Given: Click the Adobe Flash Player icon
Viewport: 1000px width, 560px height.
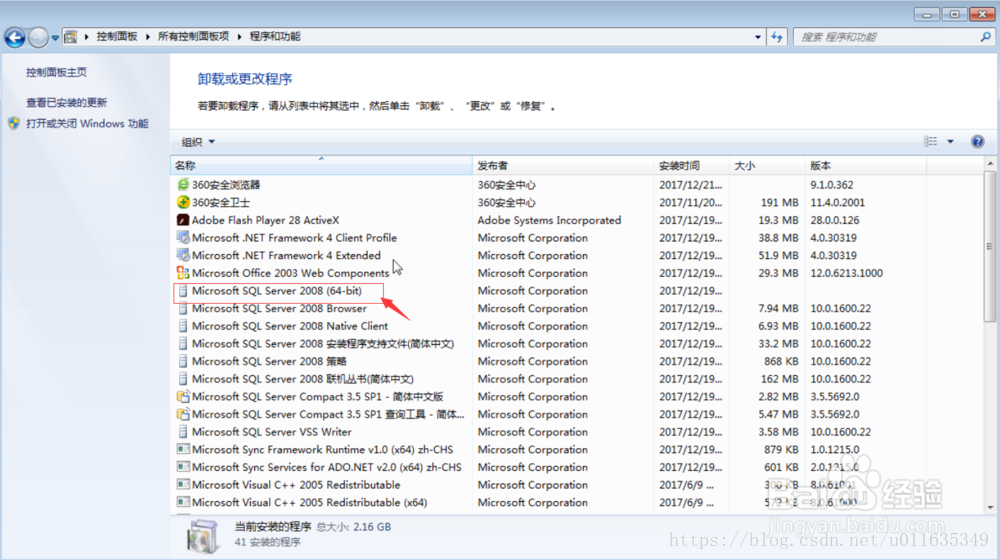Looking at the screenshot, I should click(183, 220).
